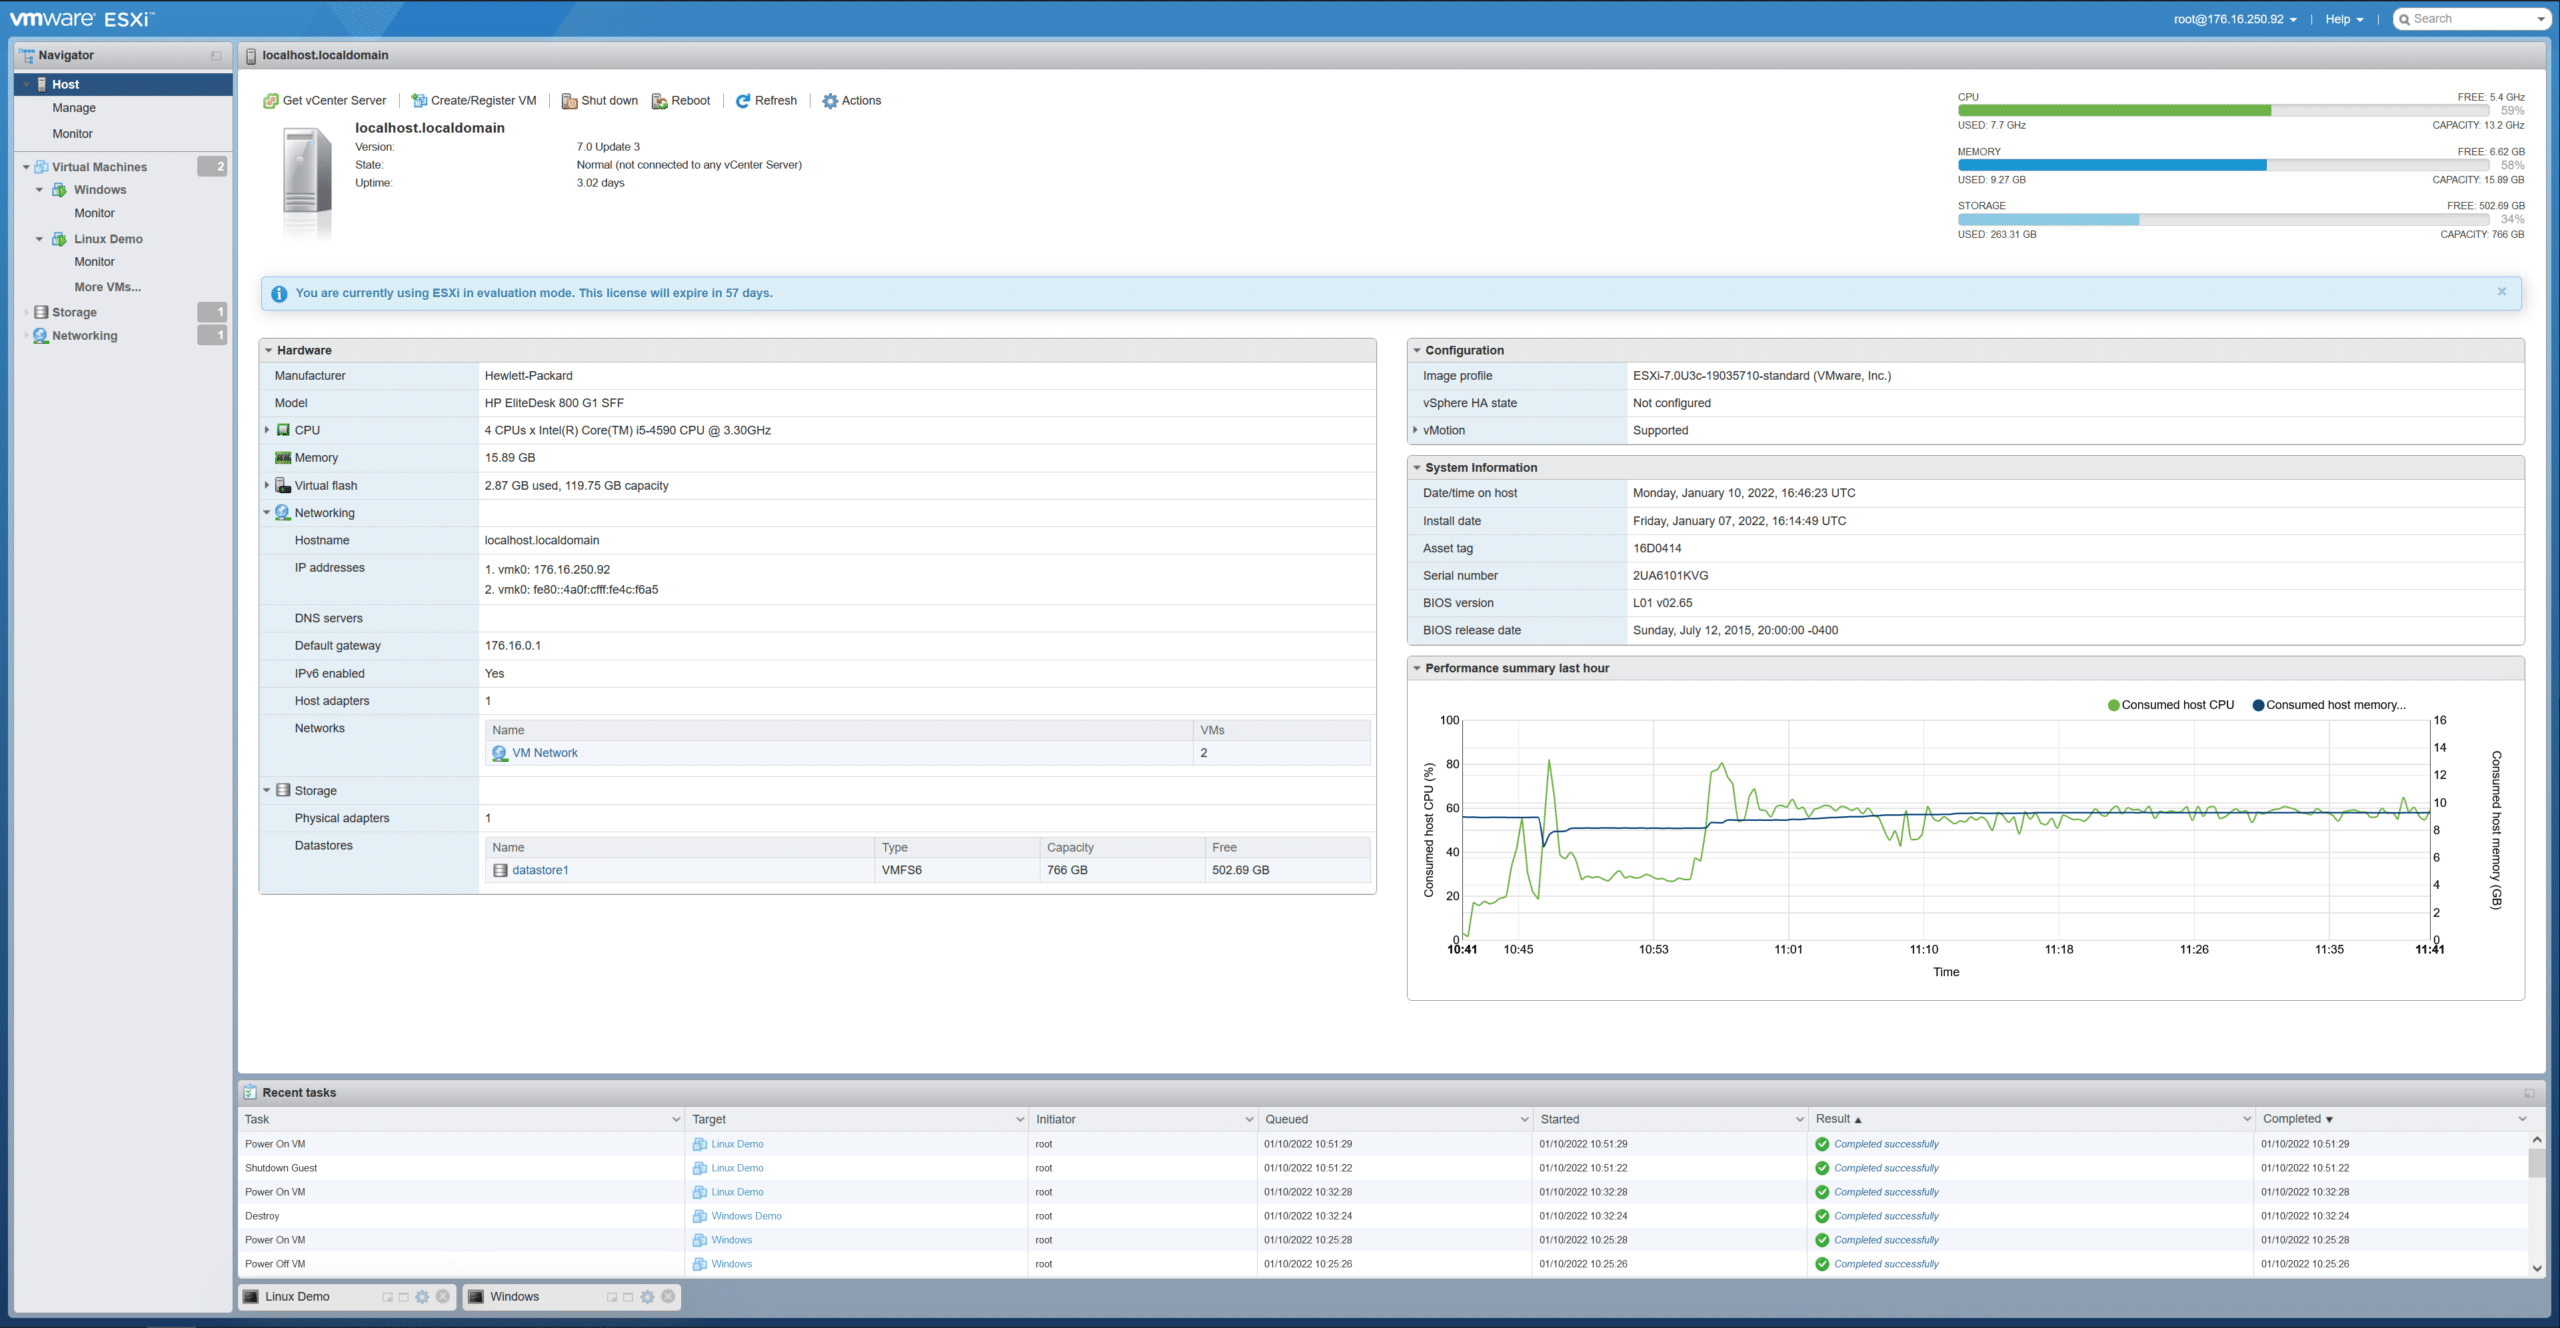Open the Linux Demo console tab gear icon
This screenshot has width=2560, height=1328.
coord(422,1297)
